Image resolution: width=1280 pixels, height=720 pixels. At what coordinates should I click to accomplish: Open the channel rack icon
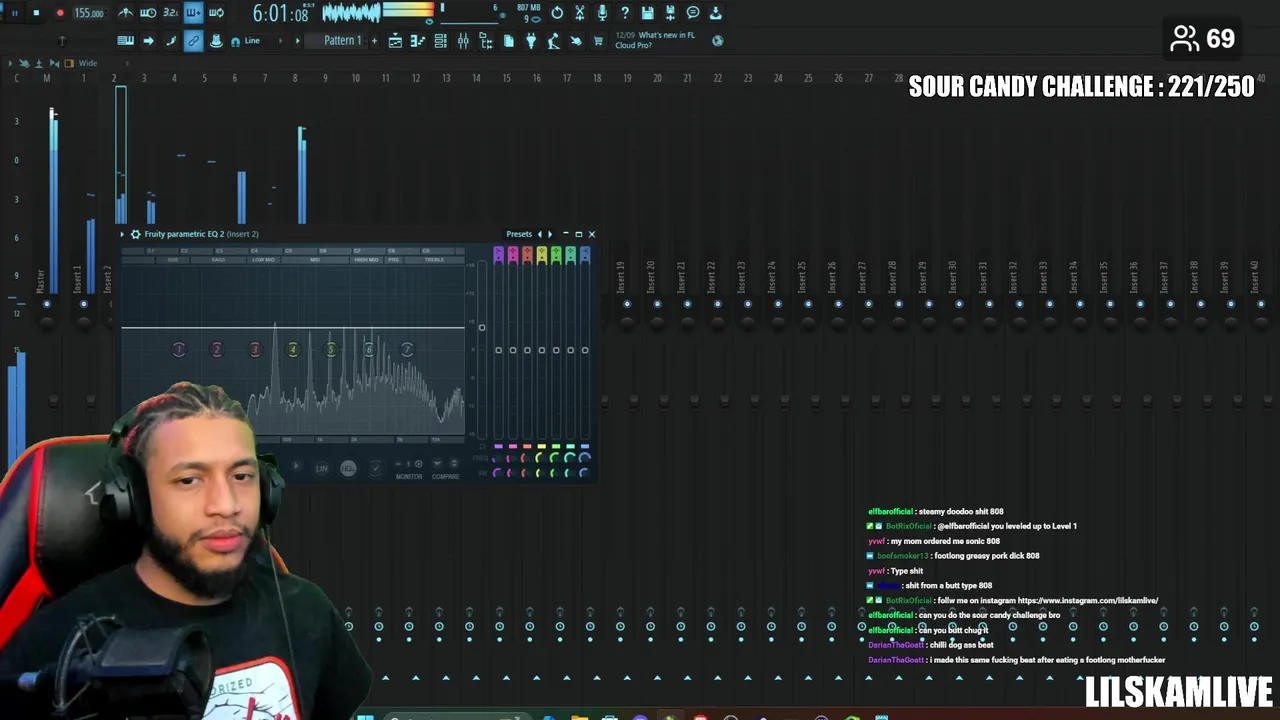tap(440, 41)
